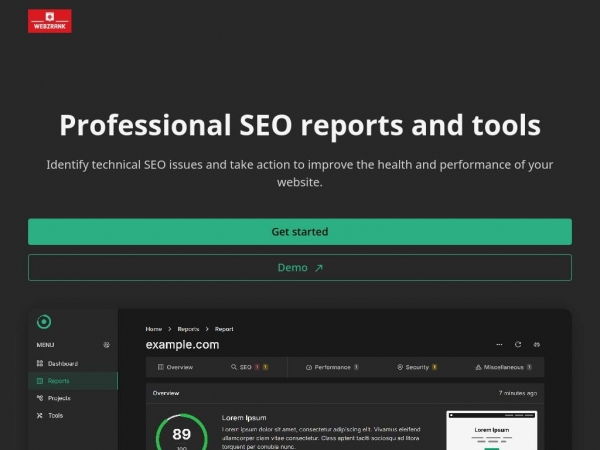Click the Dashboard grid icon
The width and height of the screenshot is (600, 450).
coord(40,363)
